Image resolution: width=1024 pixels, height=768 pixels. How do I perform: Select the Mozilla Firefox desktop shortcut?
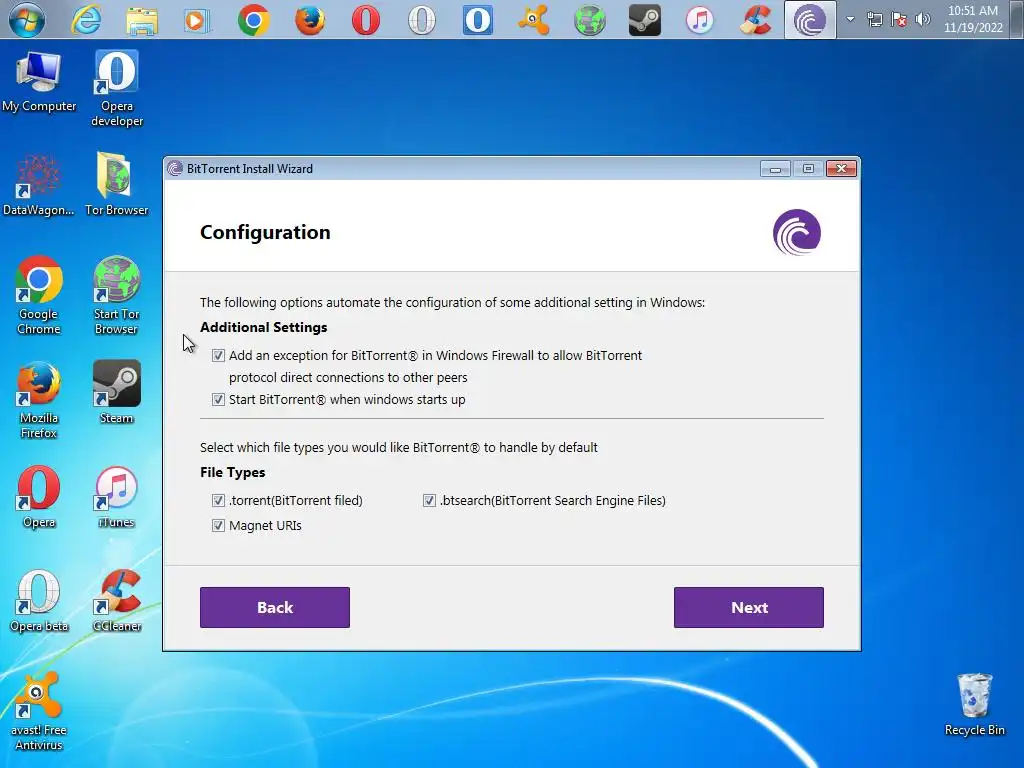click(39, 400)
